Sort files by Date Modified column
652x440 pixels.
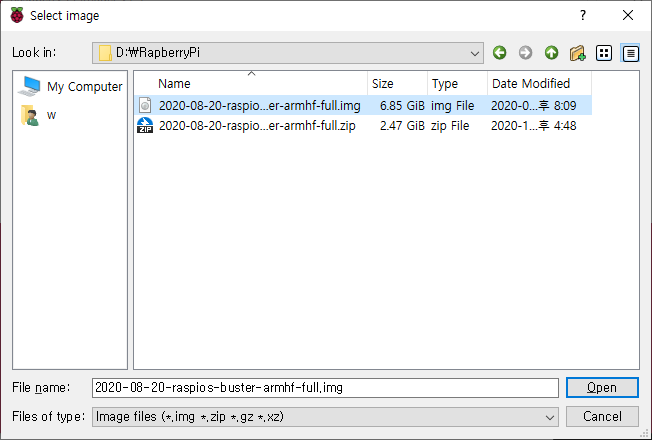[539, 84]
